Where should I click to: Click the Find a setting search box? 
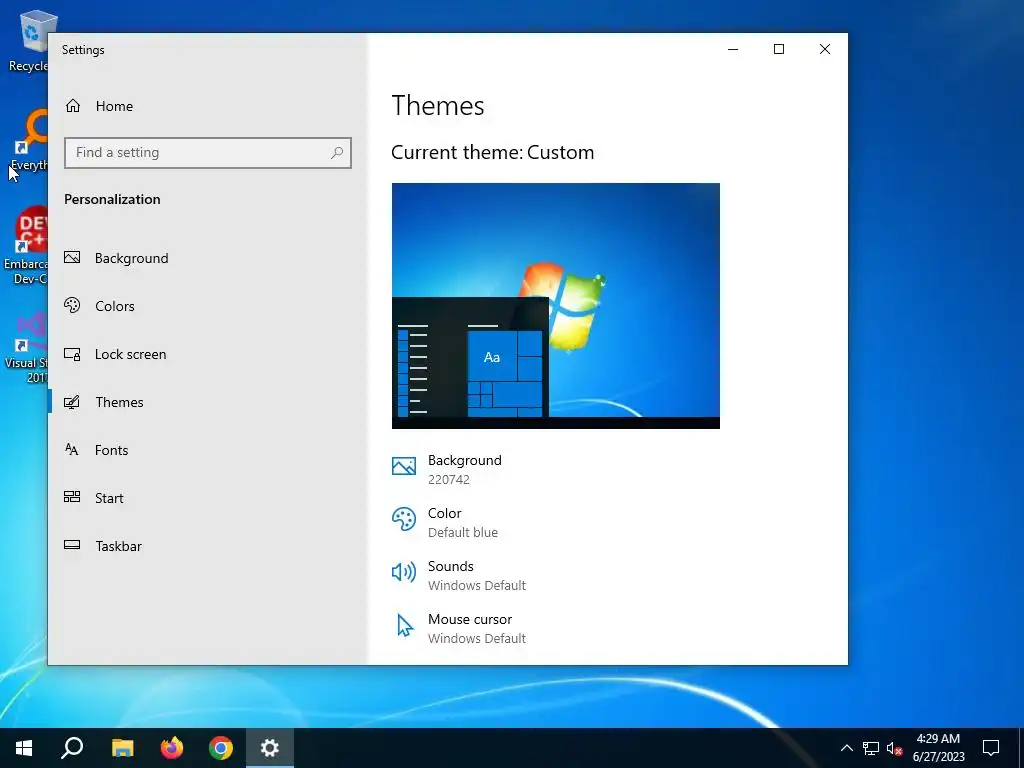coord(208,153)
